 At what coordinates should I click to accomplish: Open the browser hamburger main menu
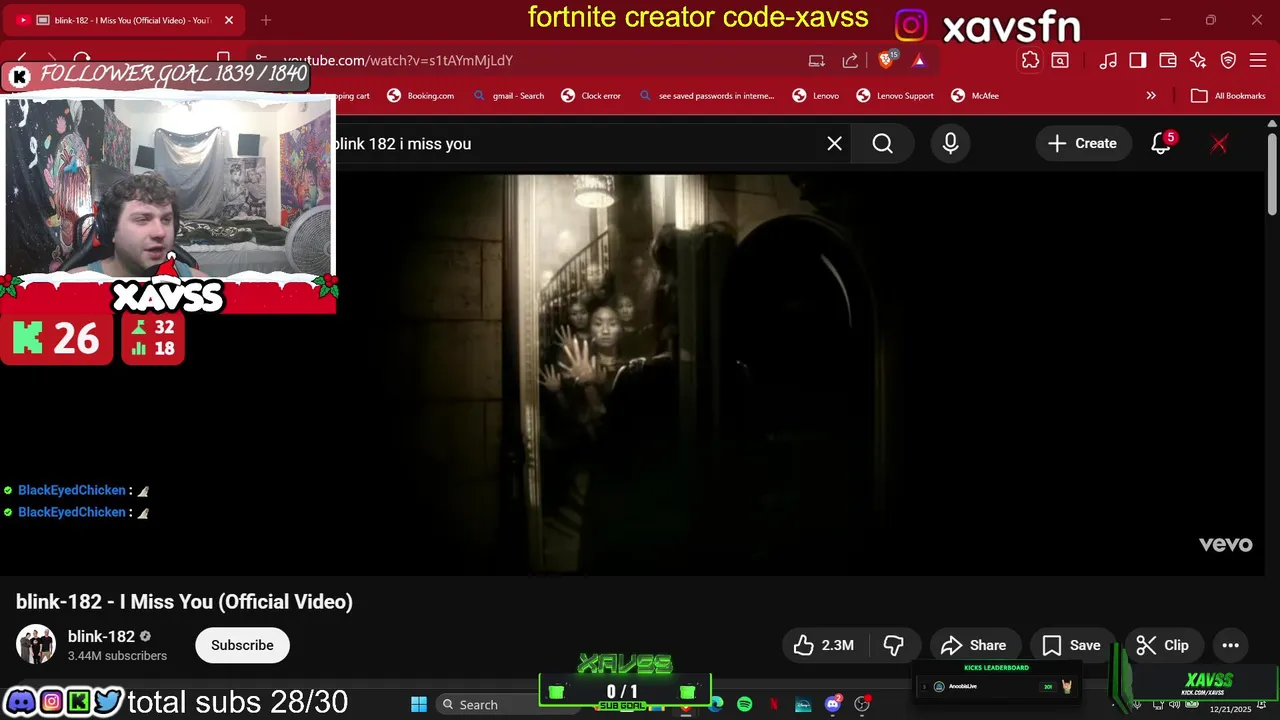tap(1259, 60)
